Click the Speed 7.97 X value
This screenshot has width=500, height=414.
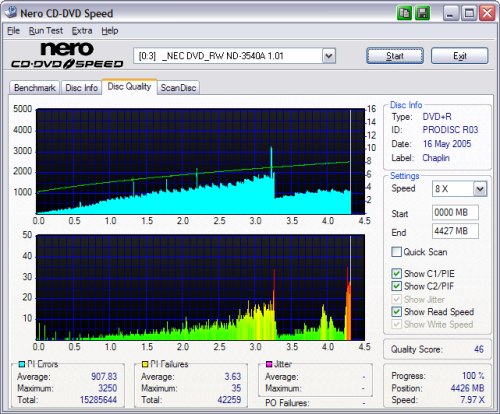click(x=472, y=400)
